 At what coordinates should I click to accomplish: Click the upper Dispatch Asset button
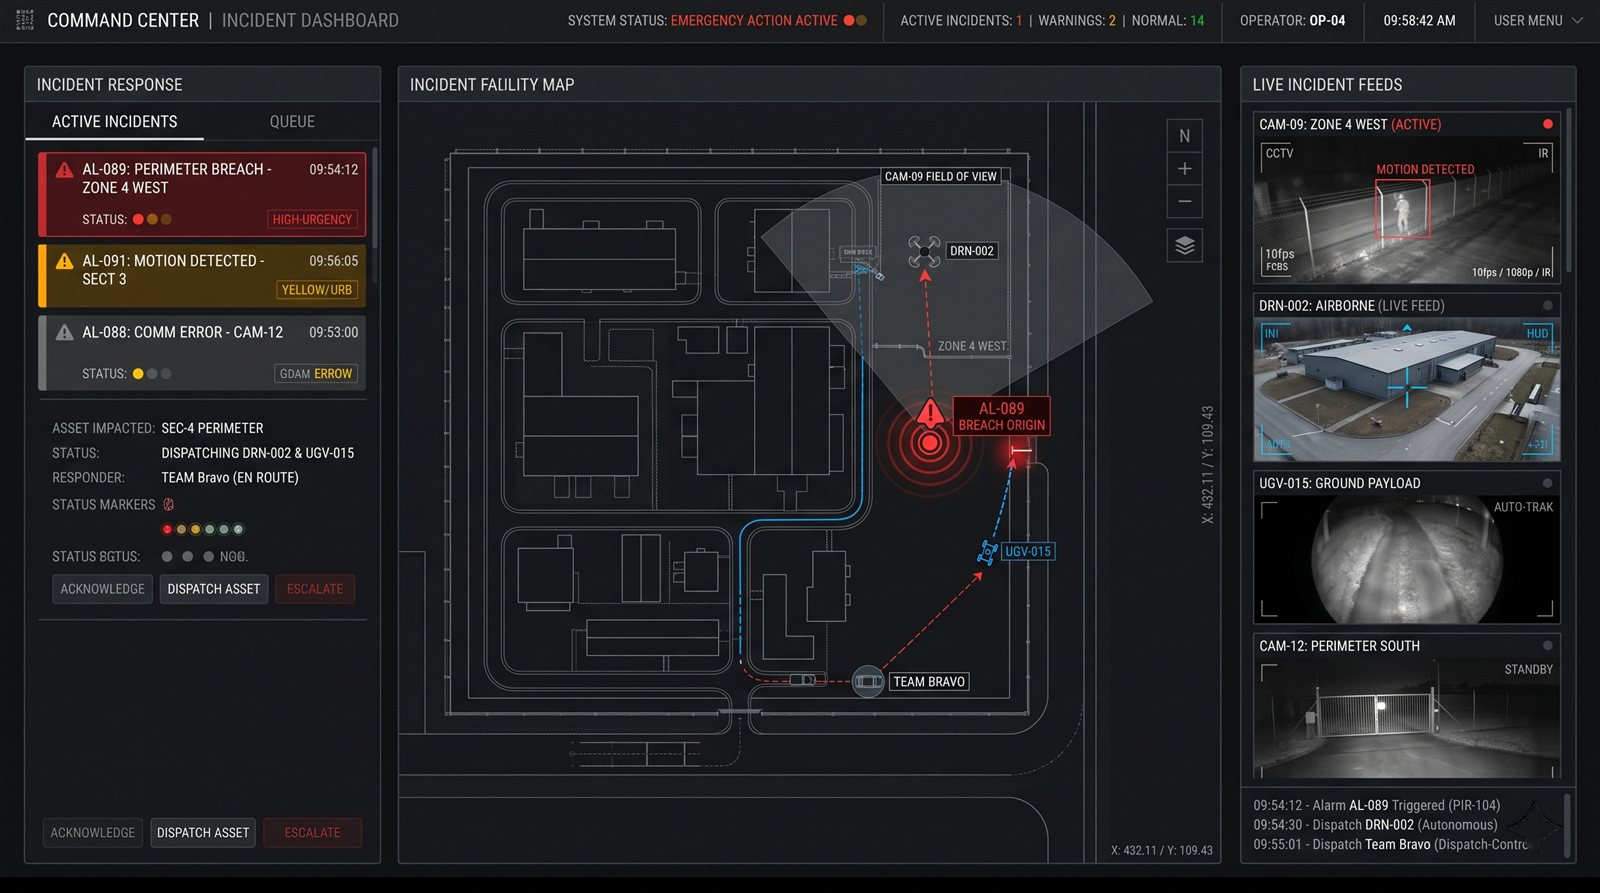(x=214, y=589)
